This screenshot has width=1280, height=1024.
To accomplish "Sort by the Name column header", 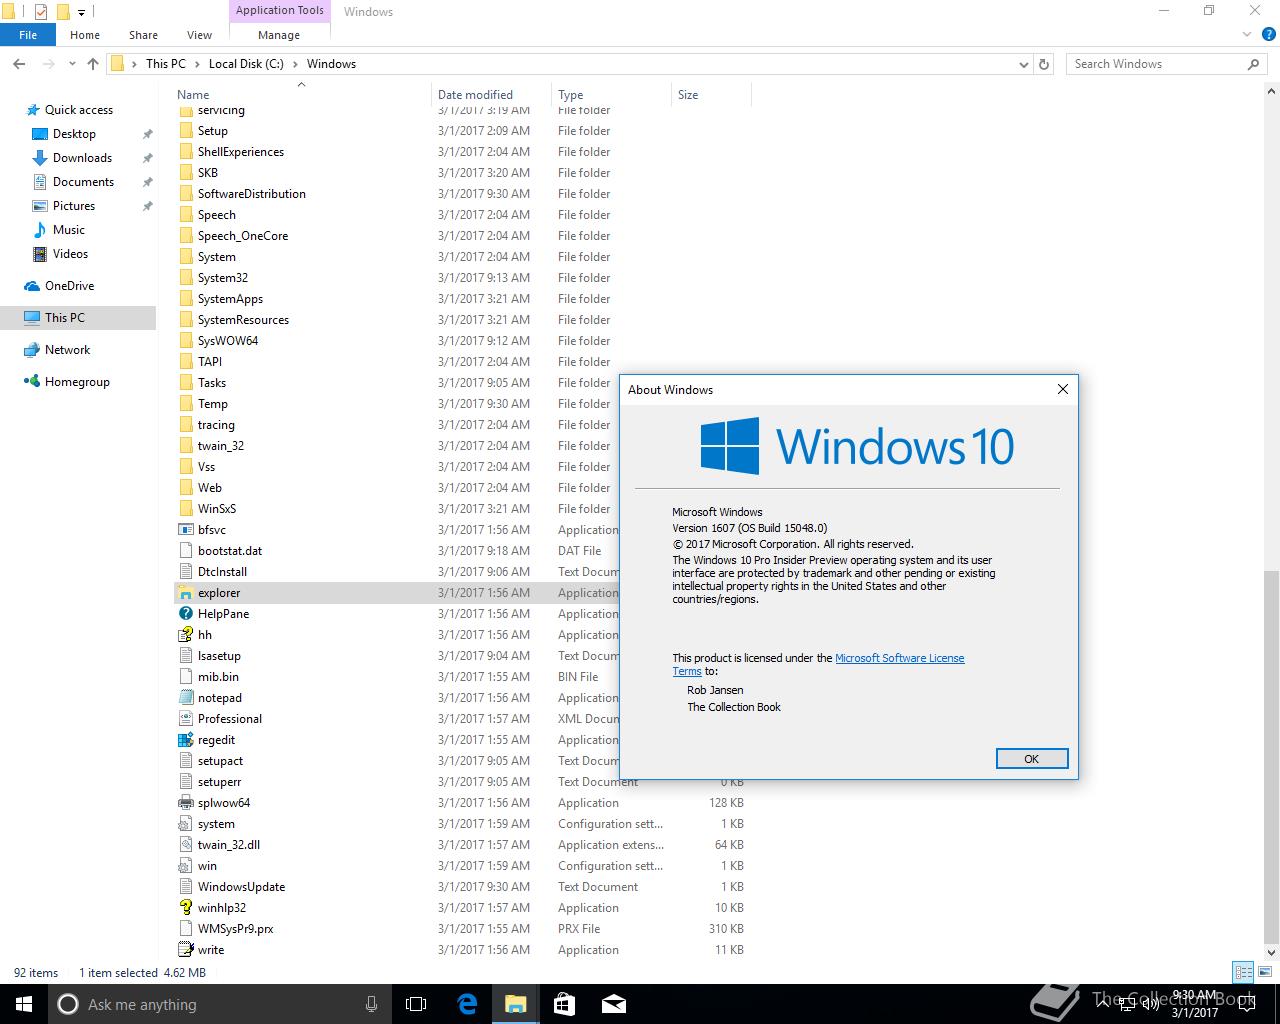I will click(300, 95).
